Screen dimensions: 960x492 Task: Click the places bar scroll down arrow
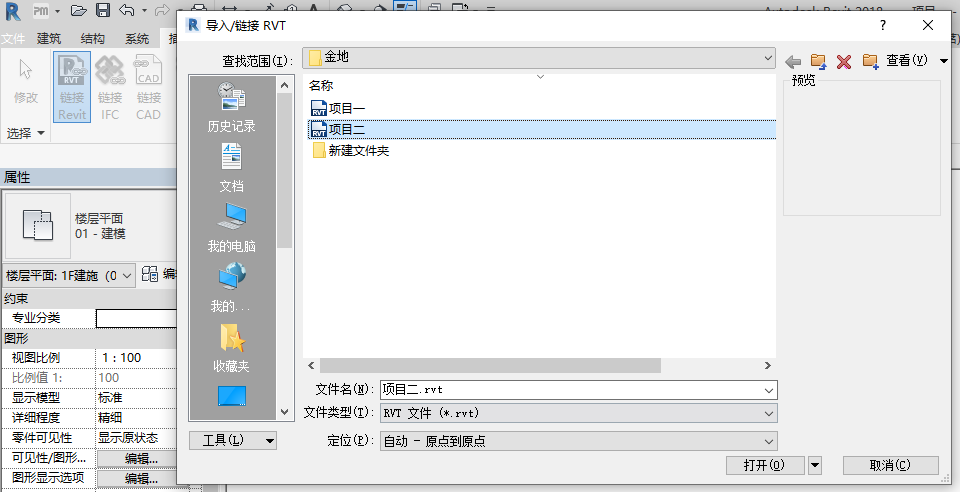pos(284,412)
